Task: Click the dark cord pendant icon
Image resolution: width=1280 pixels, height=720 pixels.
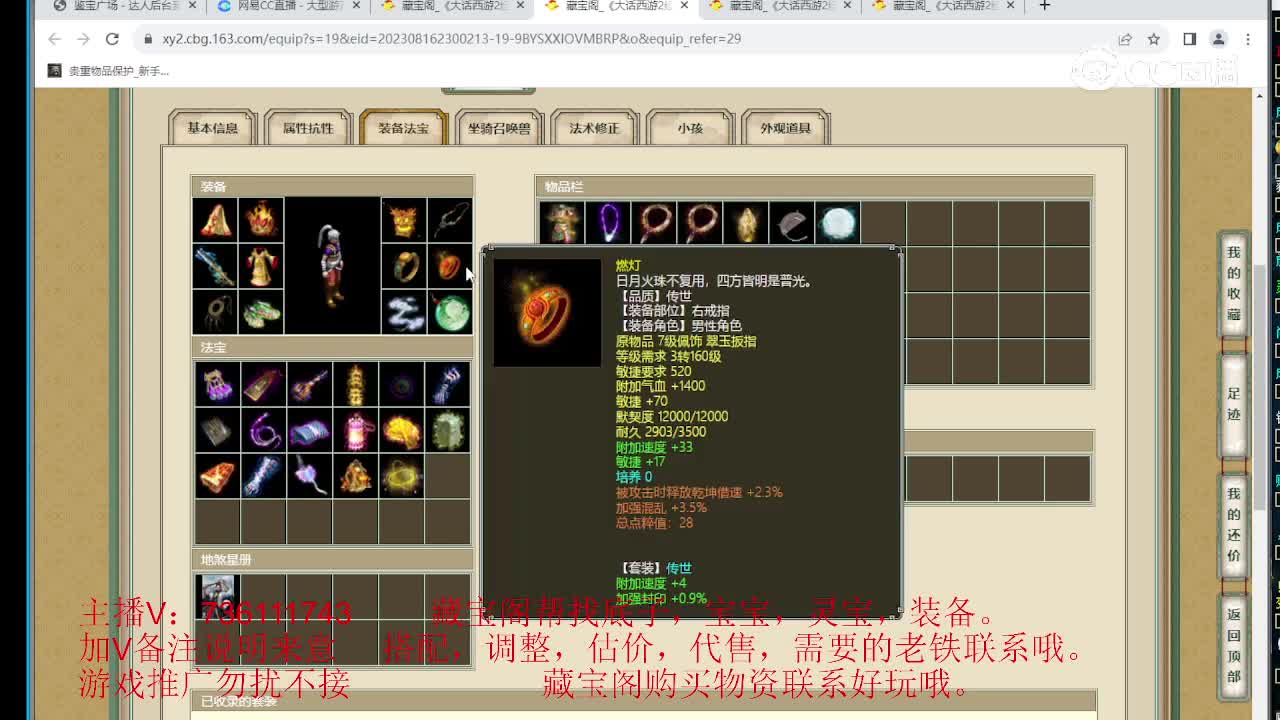Action: pos(450,220)
